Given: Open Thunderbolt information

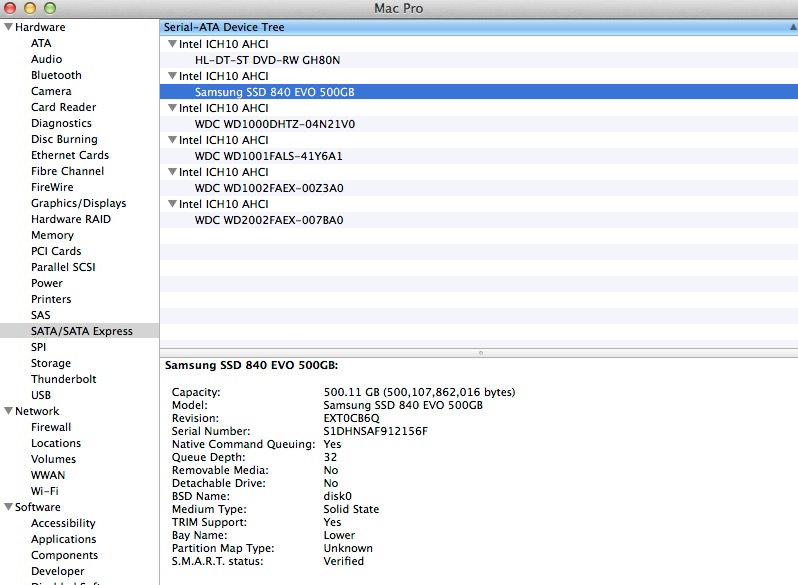Looking at the screenshot, I should tap(64, 379).
